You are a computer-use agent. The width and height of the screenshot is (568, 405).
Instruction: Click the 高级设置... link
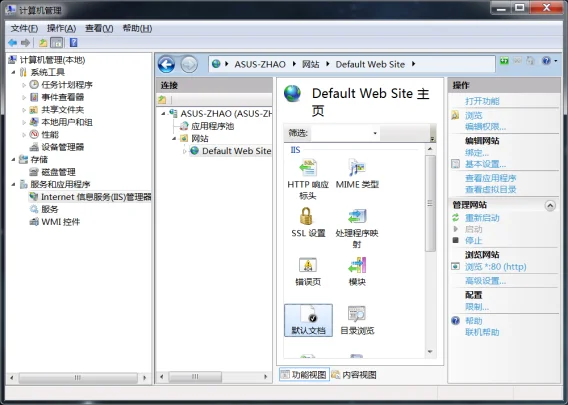[485, 281]
